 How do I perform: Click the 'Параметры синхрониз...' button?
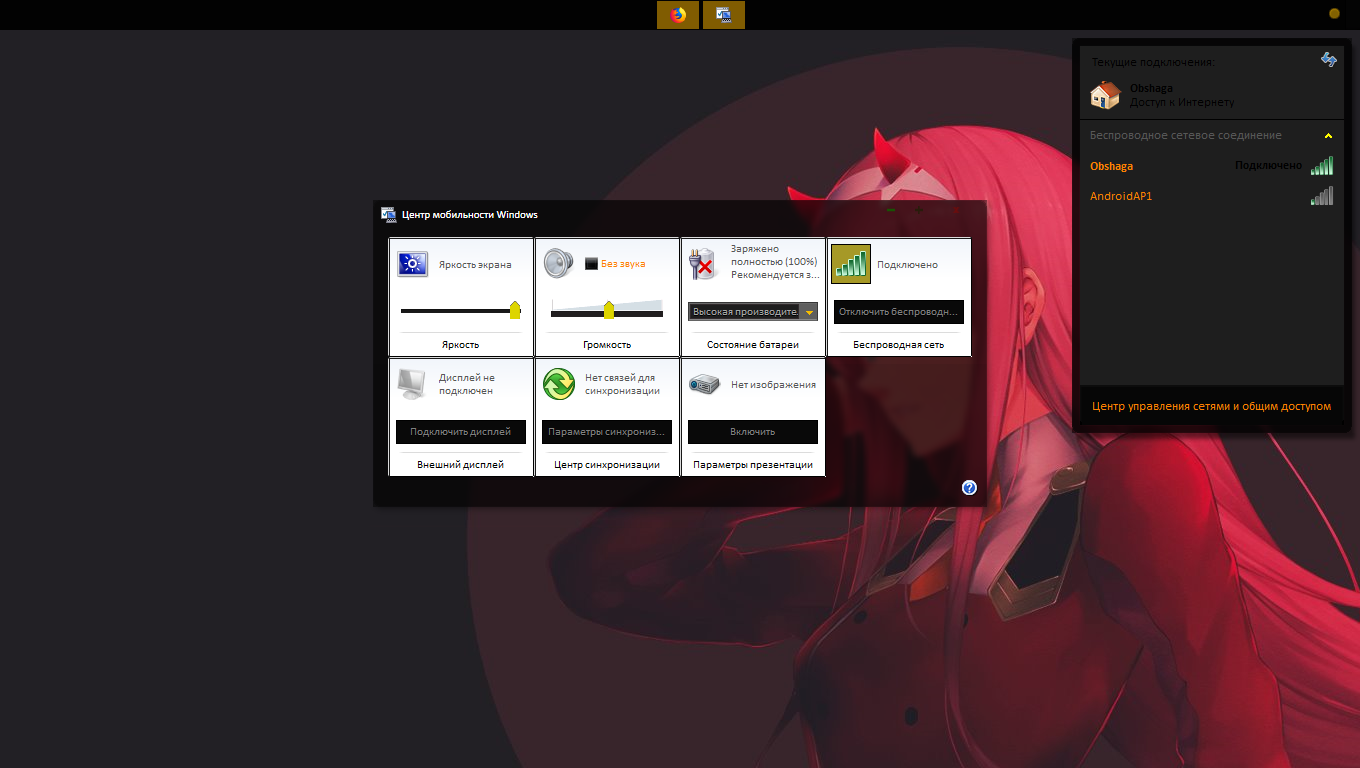coord(607,432)
